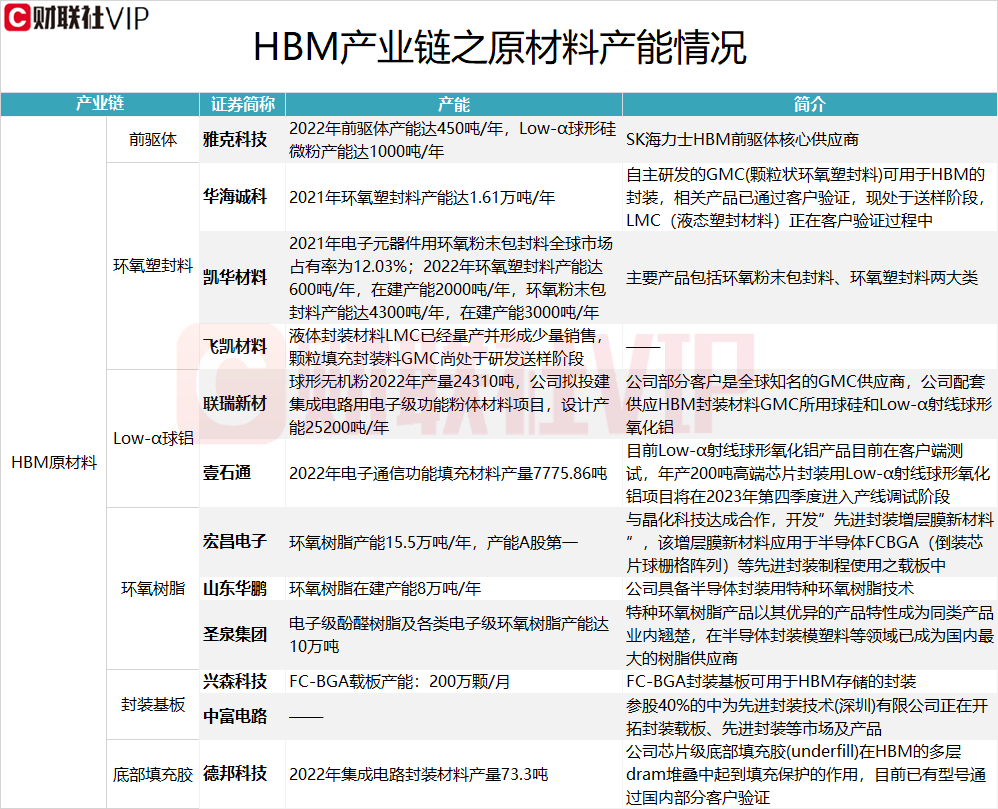Click 德邦科技 cell with 产量73.3吨
Image resolution: width=998 pixels, height=809 pixels.
454,774
